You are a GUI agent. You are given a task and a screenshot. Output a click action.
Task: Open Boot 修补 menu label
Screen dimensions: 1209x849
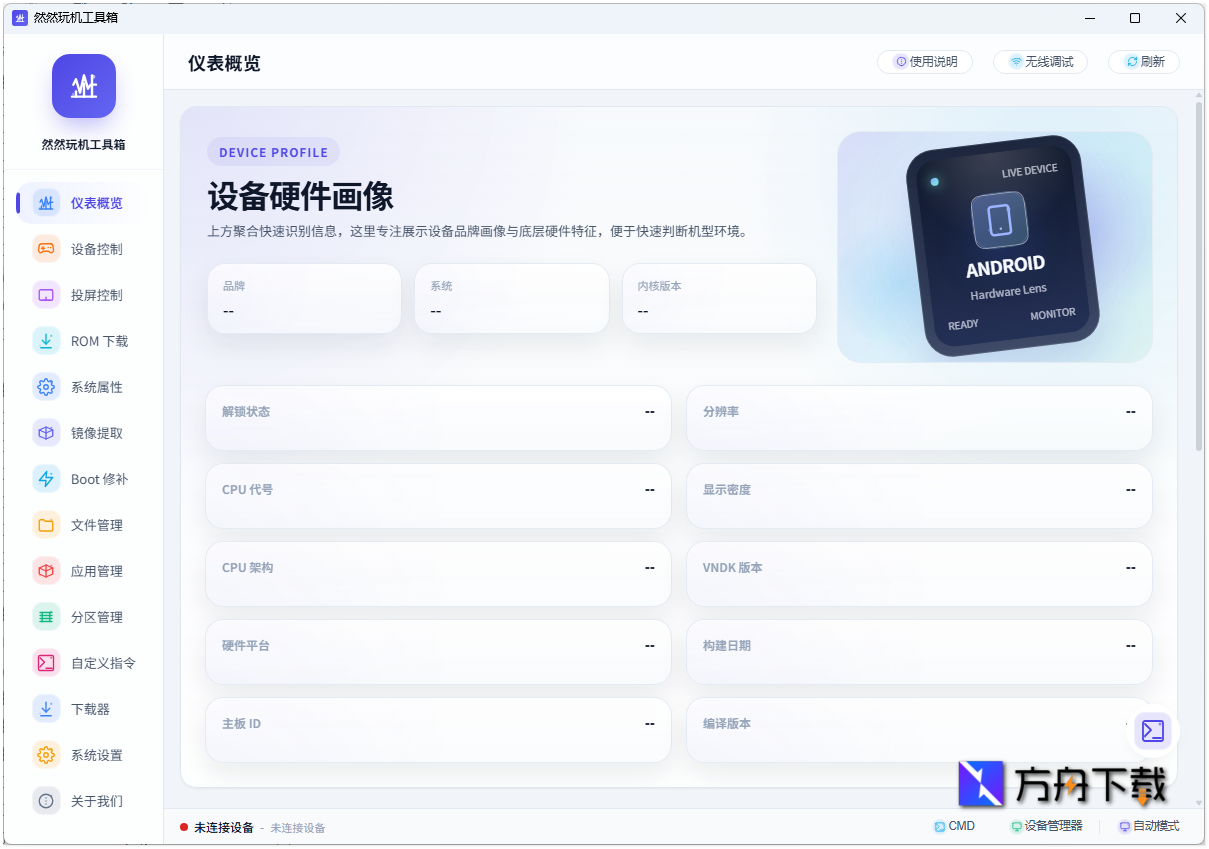point(100,479)
